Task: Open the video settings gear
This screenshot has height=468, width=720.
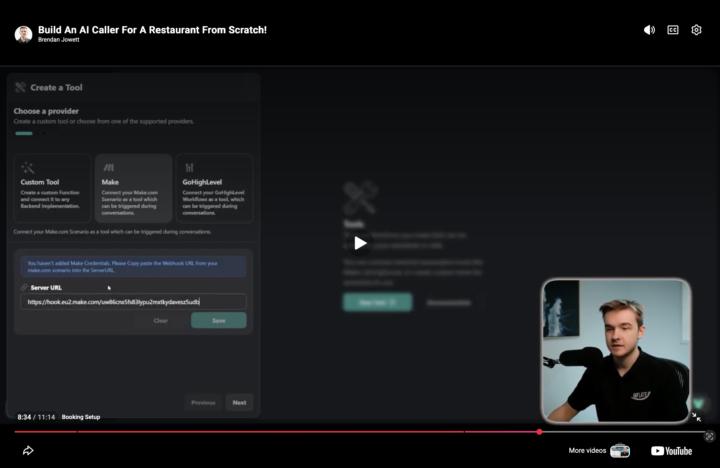Action: 696,30
